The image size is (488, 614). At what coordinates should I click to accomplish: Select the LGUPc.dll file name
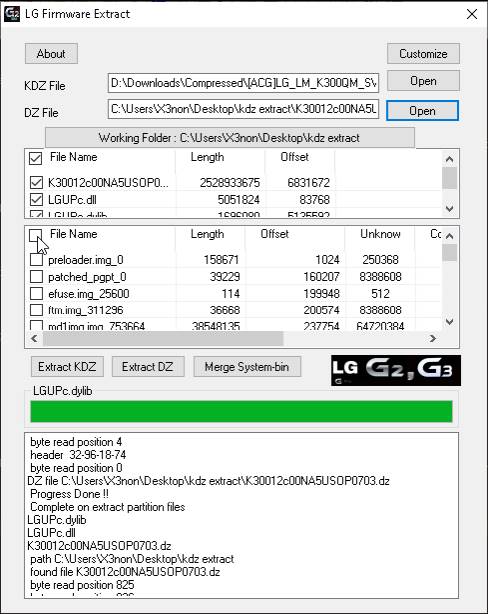[x=72, y=200]
